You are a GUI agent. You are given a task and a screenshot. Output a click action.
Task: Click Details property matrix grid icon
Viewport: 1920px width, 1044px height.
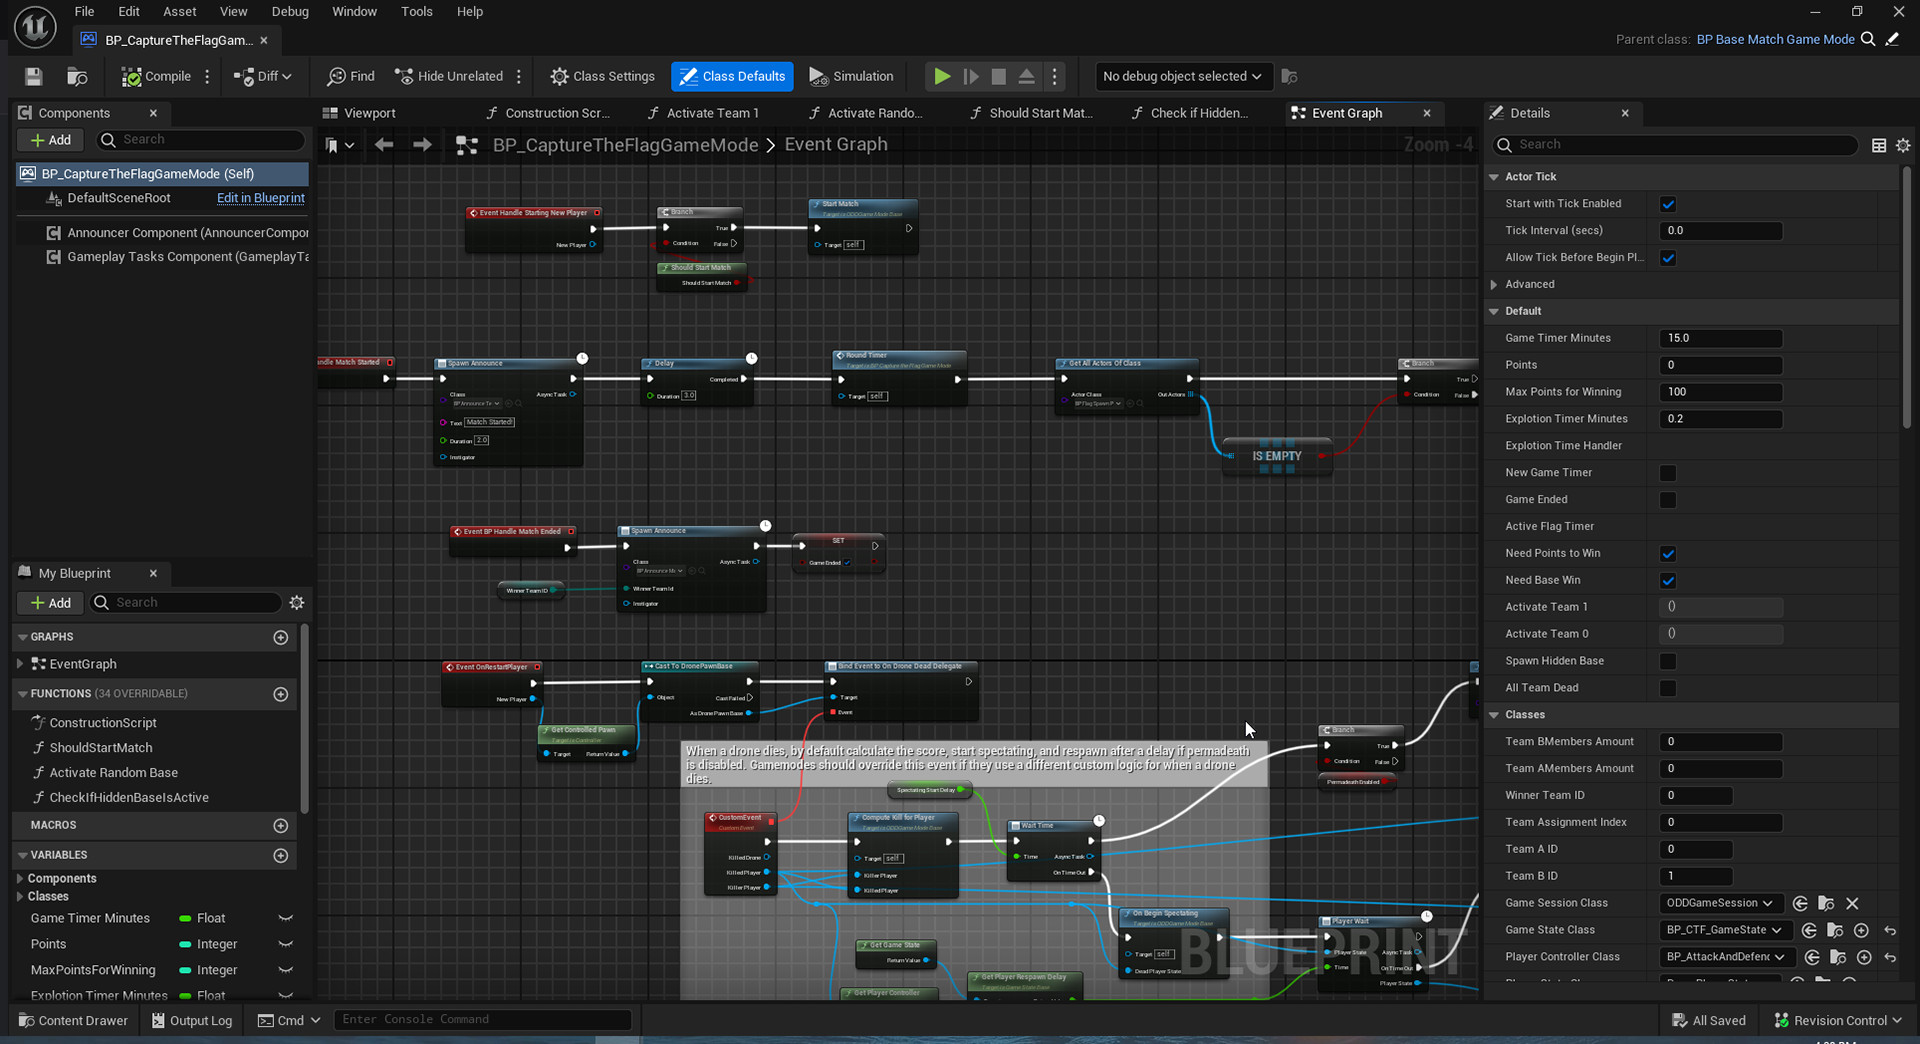tap(1879, 145)
